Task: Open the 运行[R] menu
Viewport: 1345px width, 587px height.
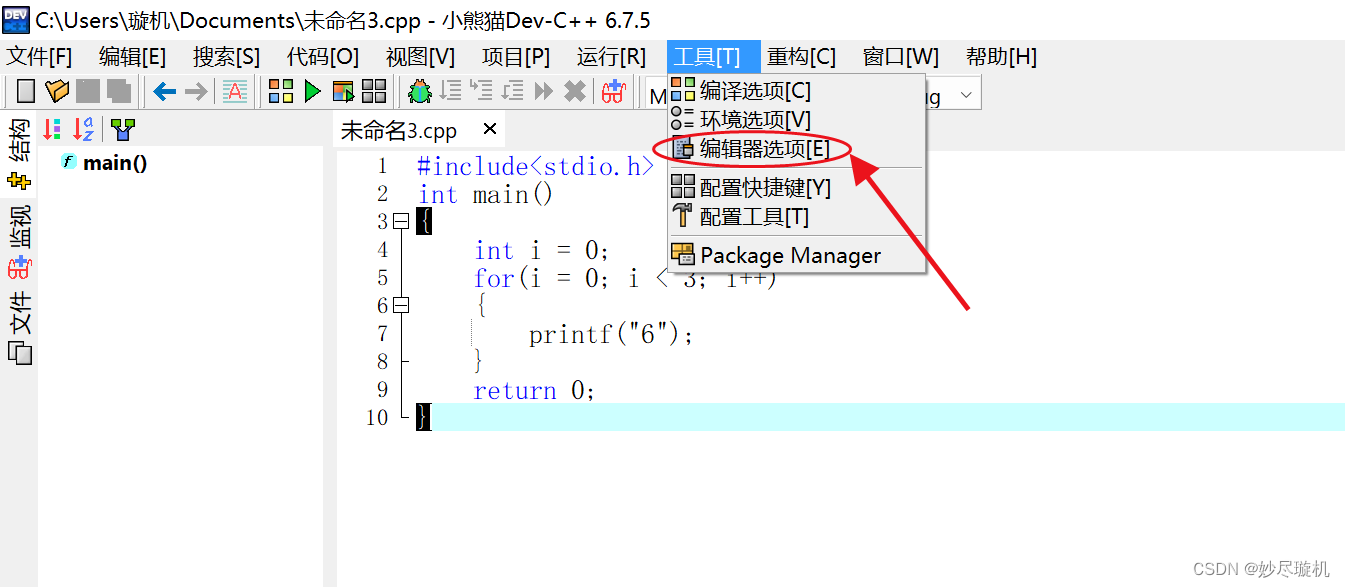Action: [611, 56]
